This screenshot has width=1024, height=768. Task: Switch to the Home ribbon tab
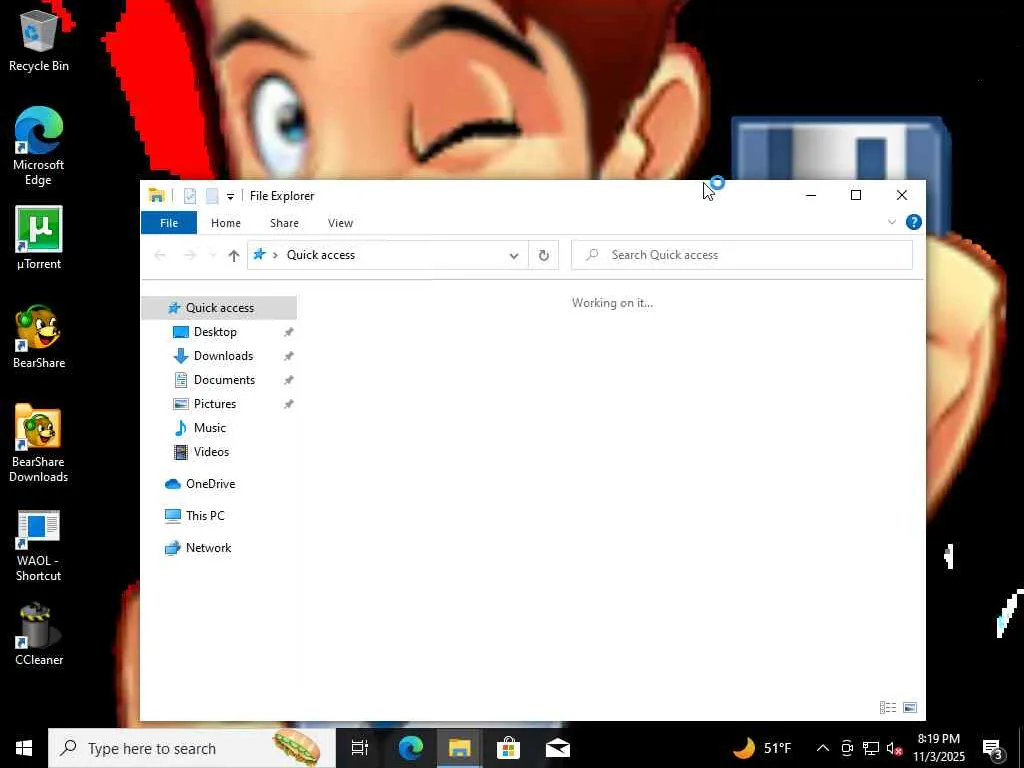(226, 223)
